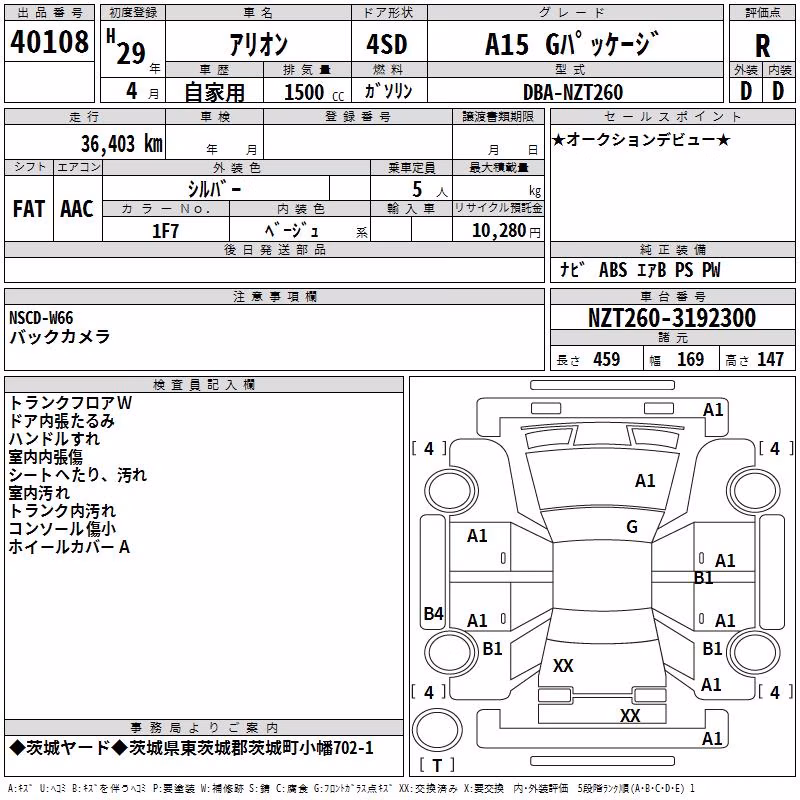Screen dimensions: 800x800
Task: Click the length value 459
Action: [x=607, y=359]
